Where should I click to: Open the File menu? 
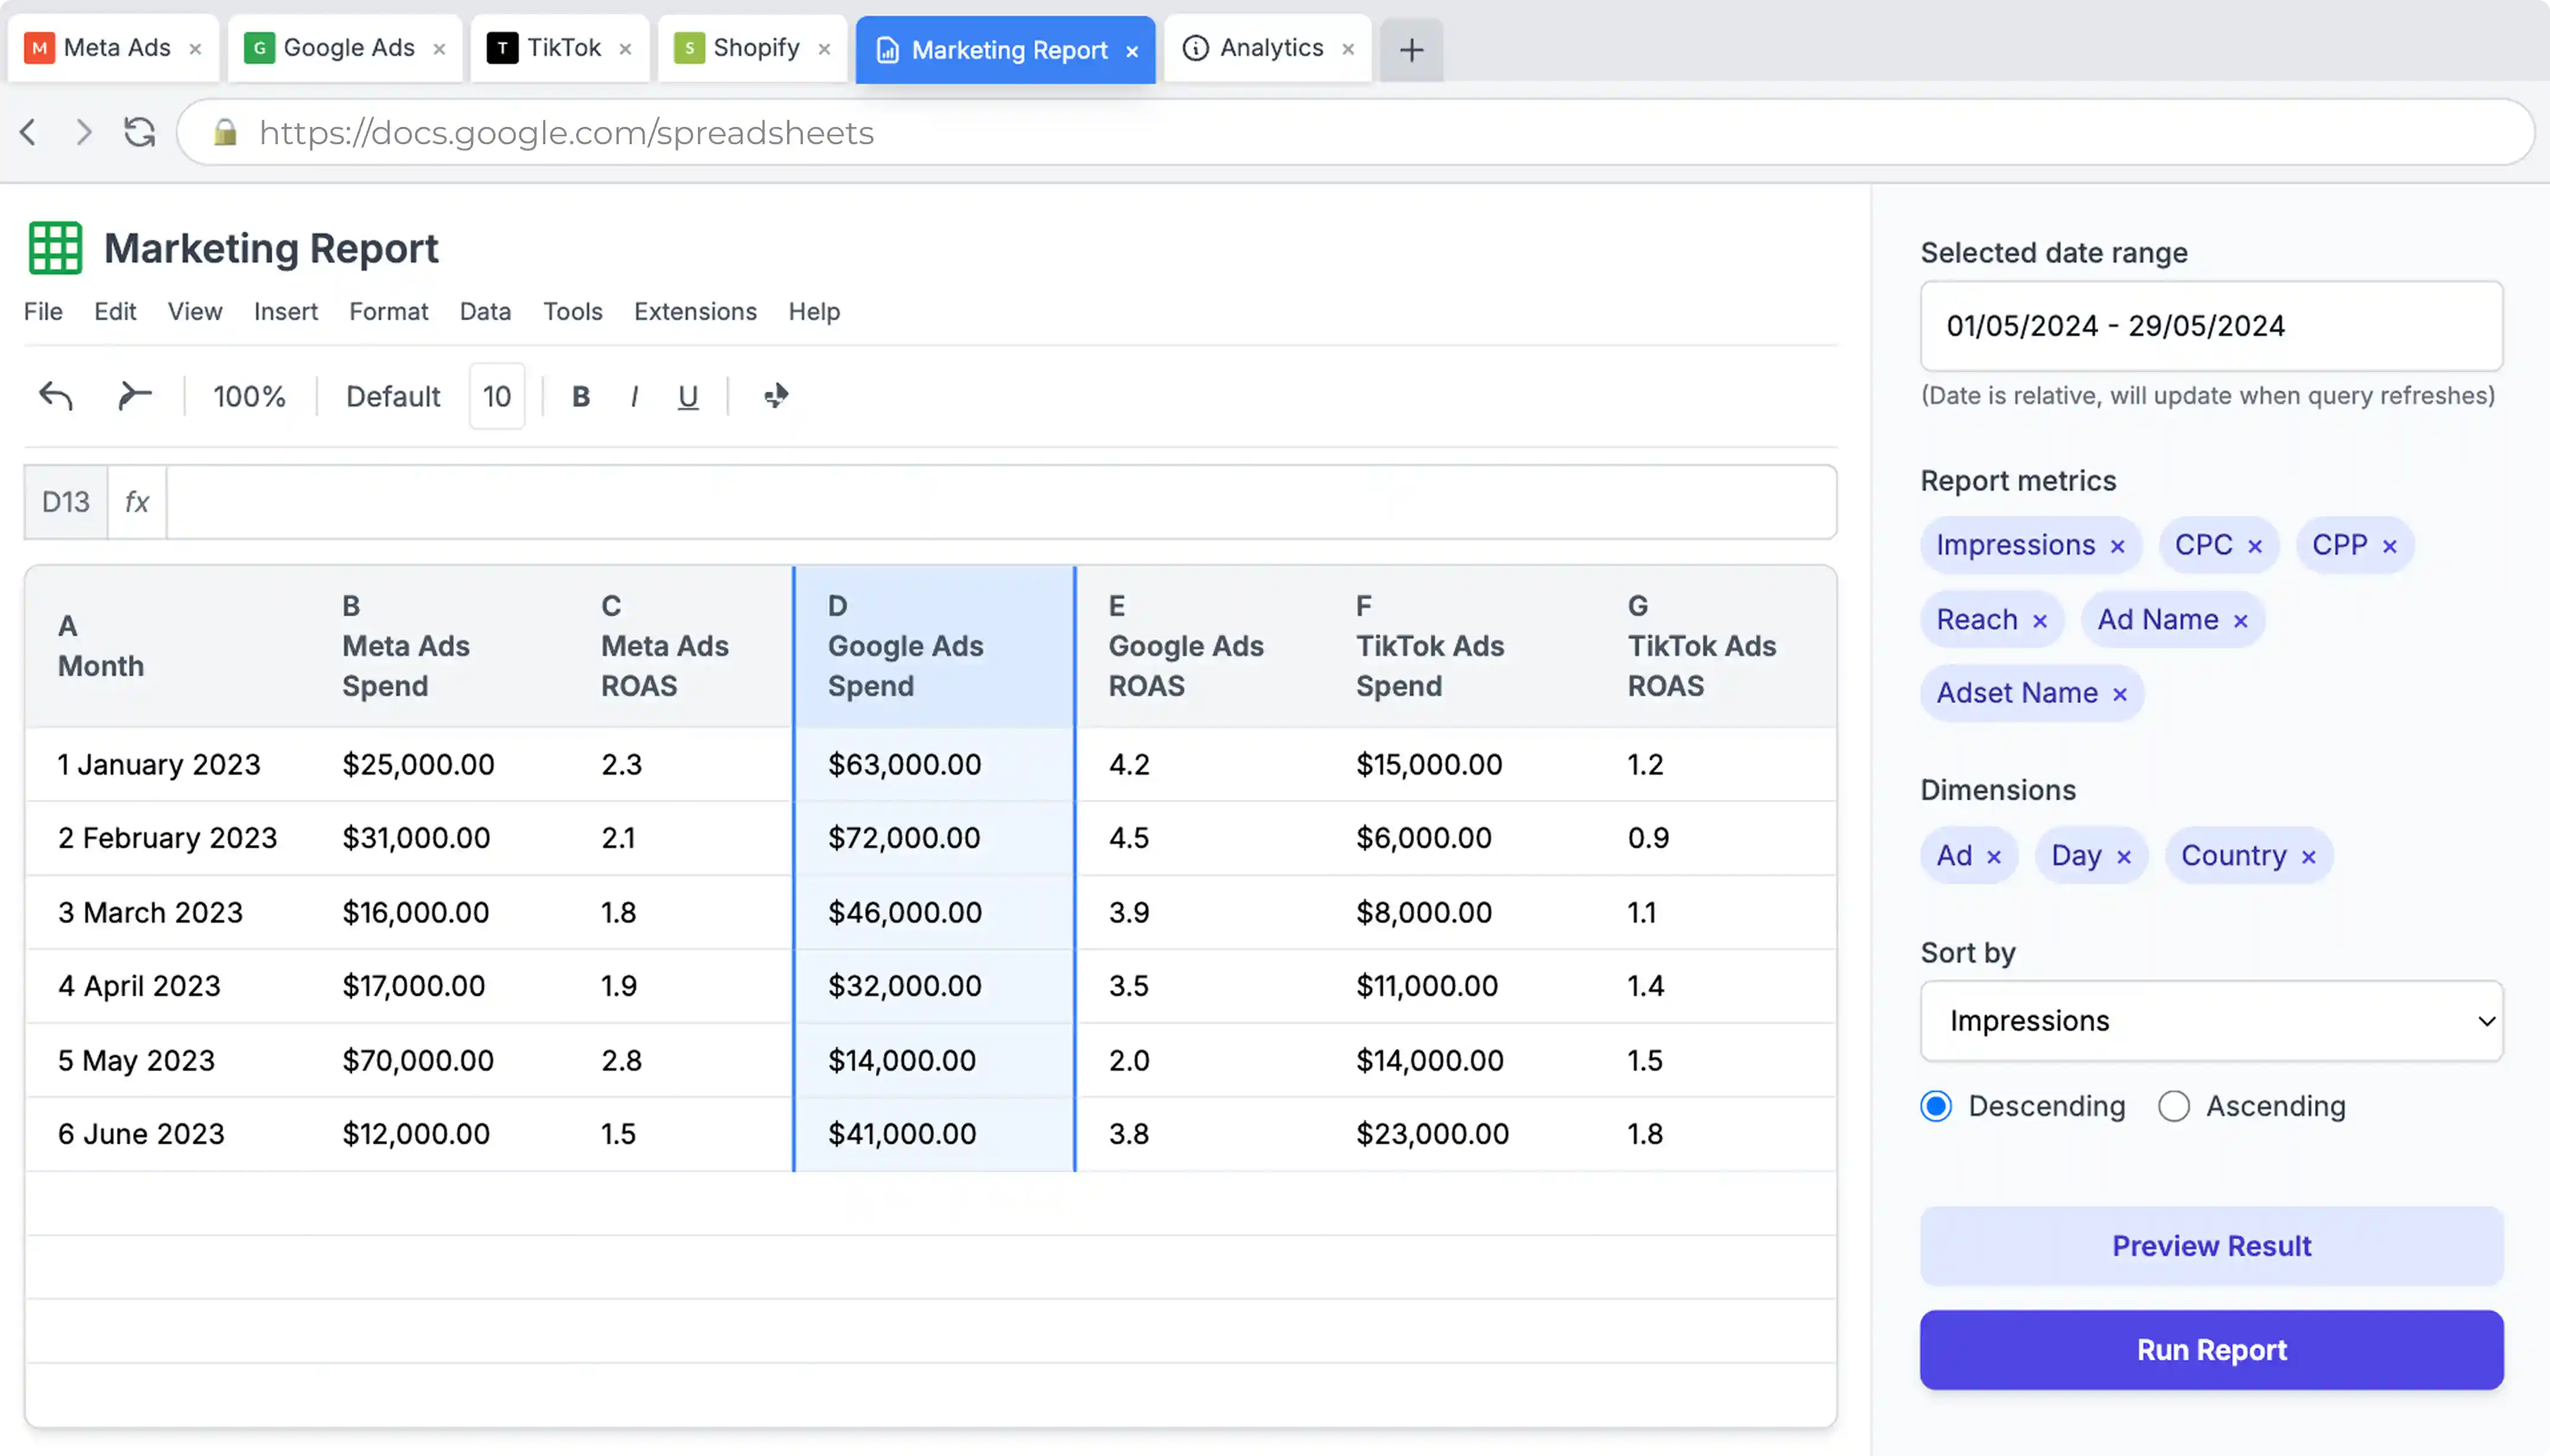point(43,312)
